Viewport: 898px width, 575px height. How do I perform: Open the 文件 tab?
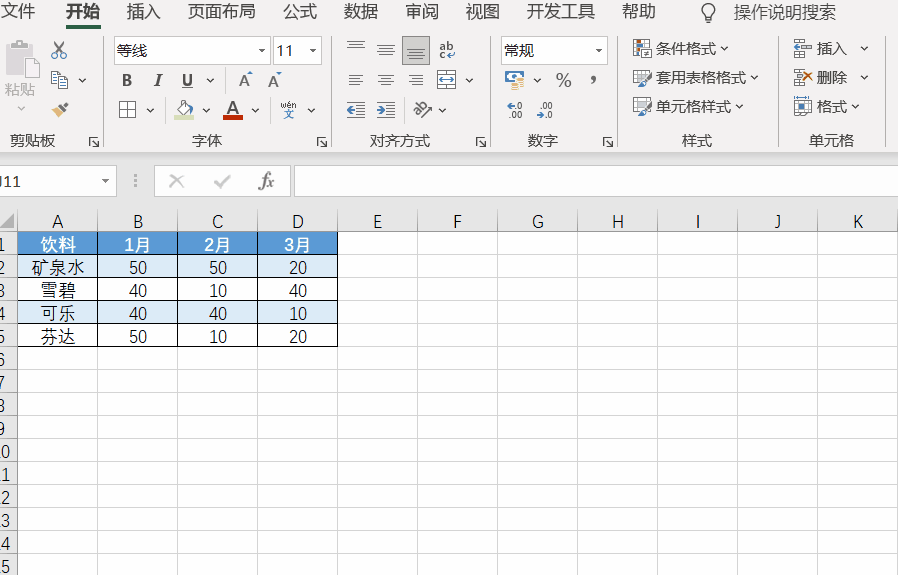(x=18, y=11)
